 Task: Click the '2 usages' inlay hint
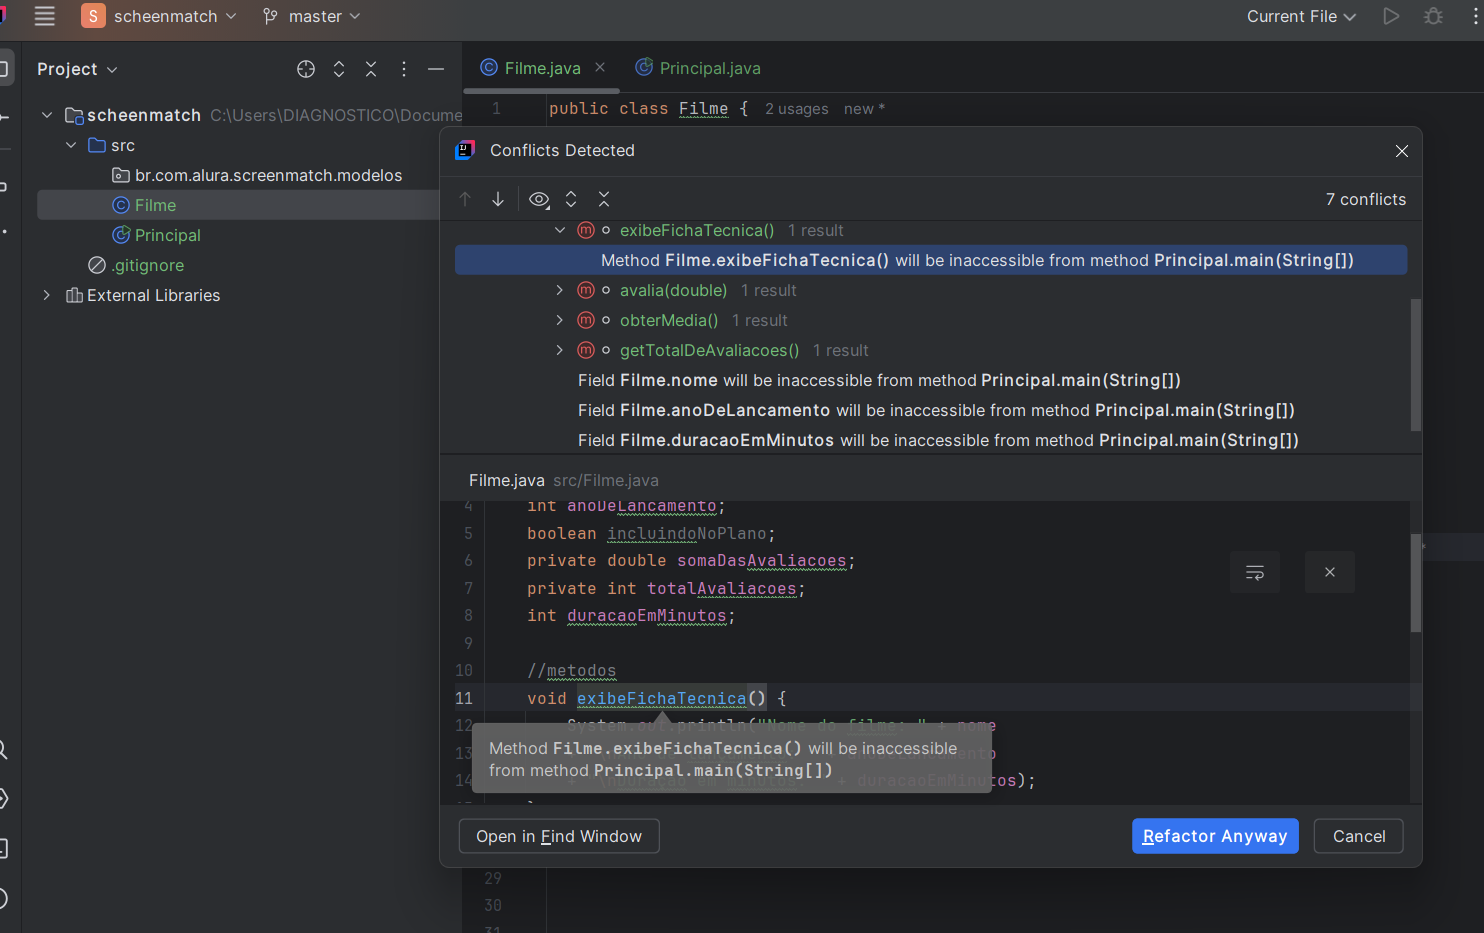(797, 109)
